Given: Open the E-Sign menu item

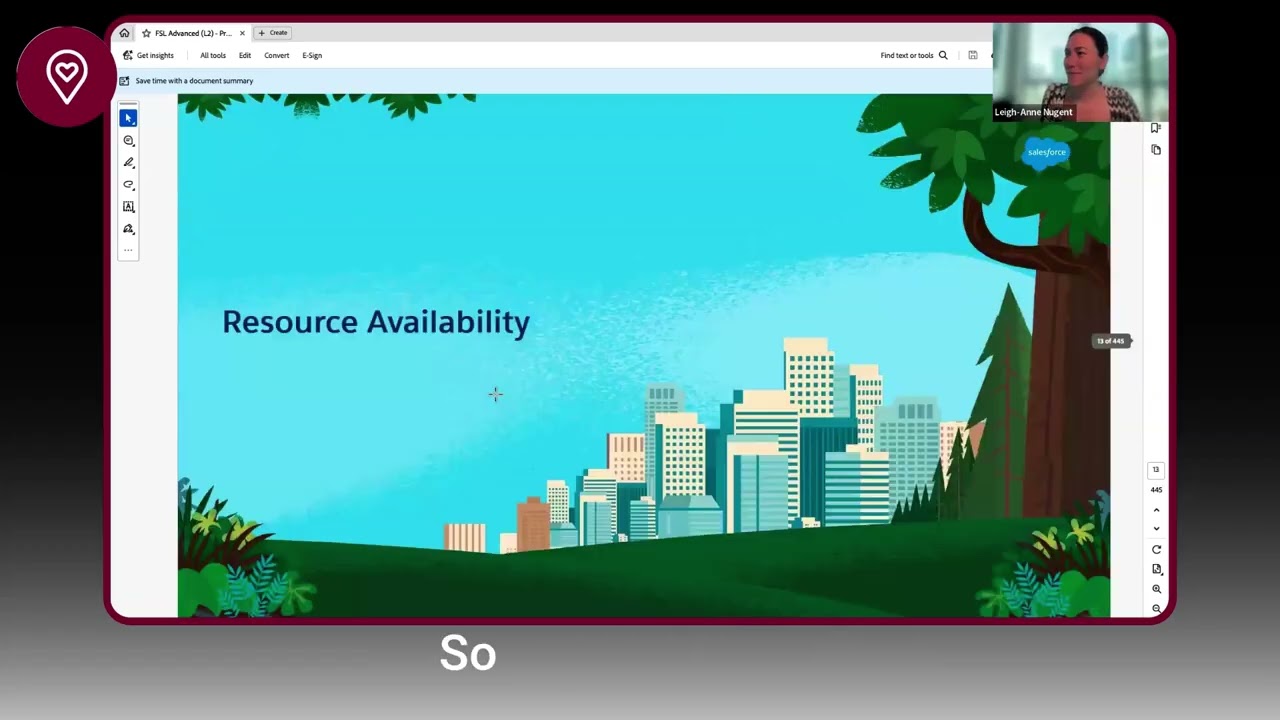Looking at the screenshot, I should (312, 55).
